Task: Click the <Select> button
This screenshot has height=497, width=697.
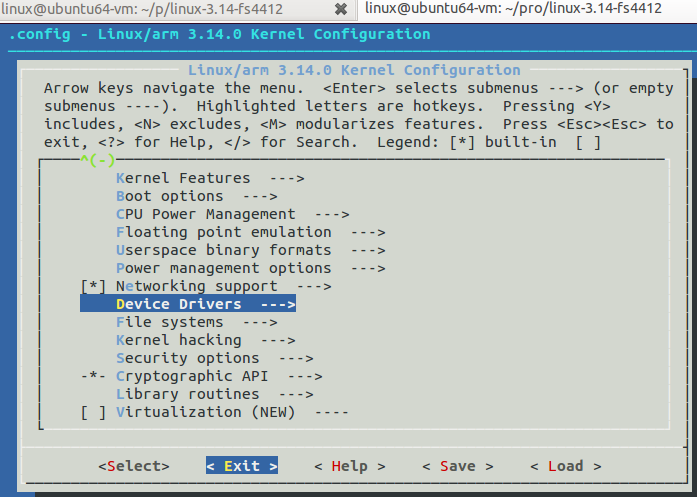Action: point(134,466)
